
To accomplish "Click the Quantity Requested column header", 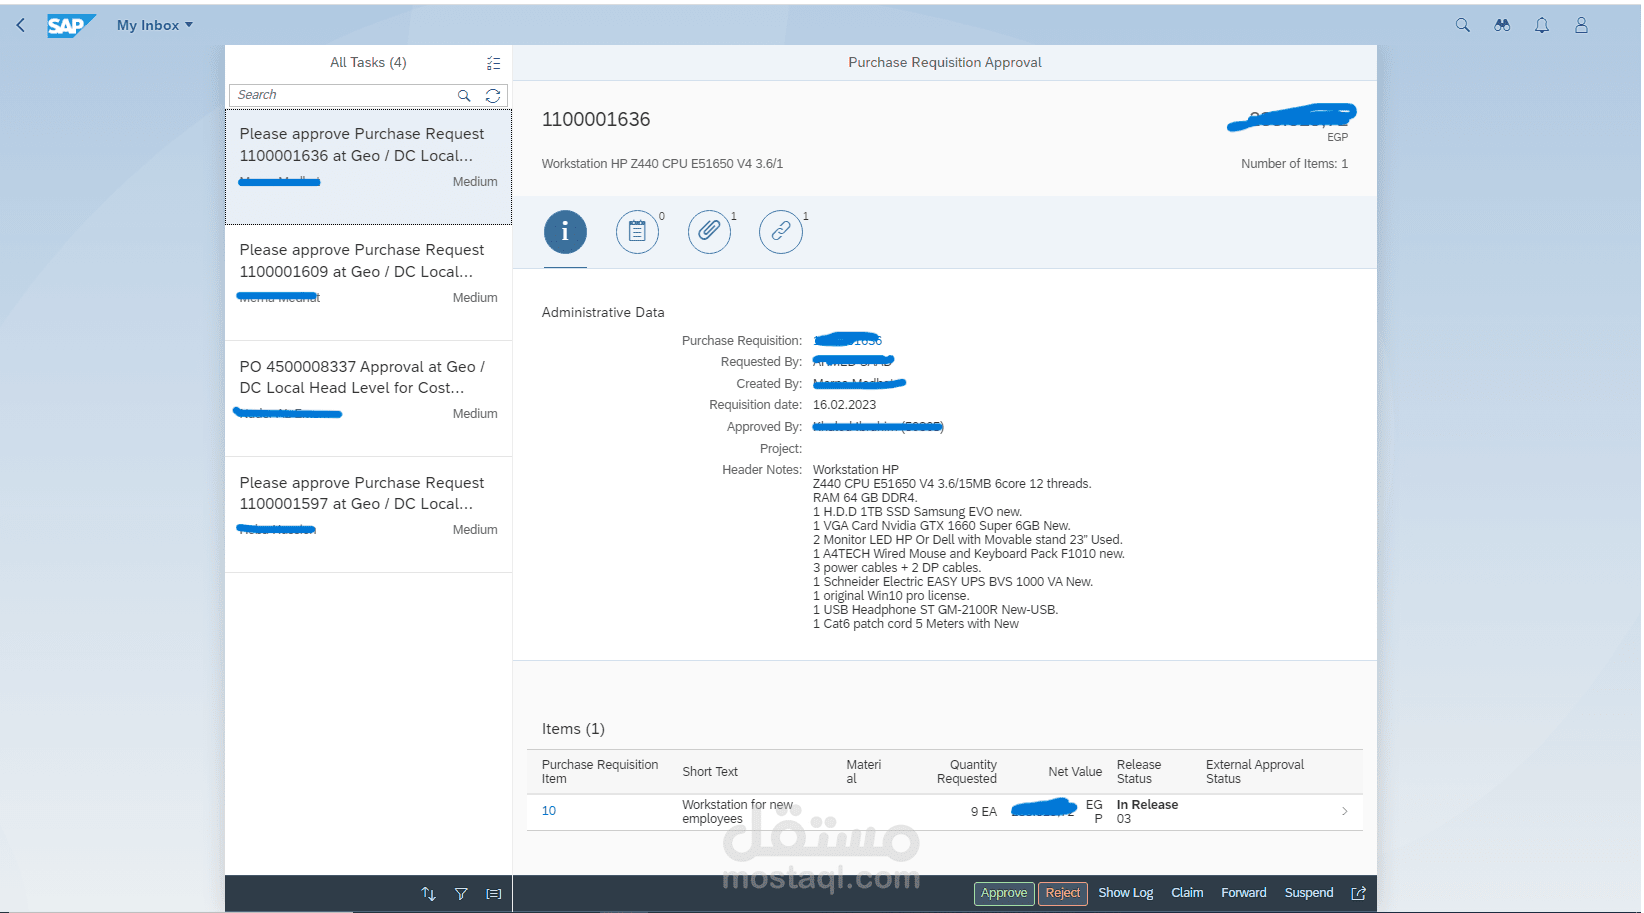I will point(967,772).
